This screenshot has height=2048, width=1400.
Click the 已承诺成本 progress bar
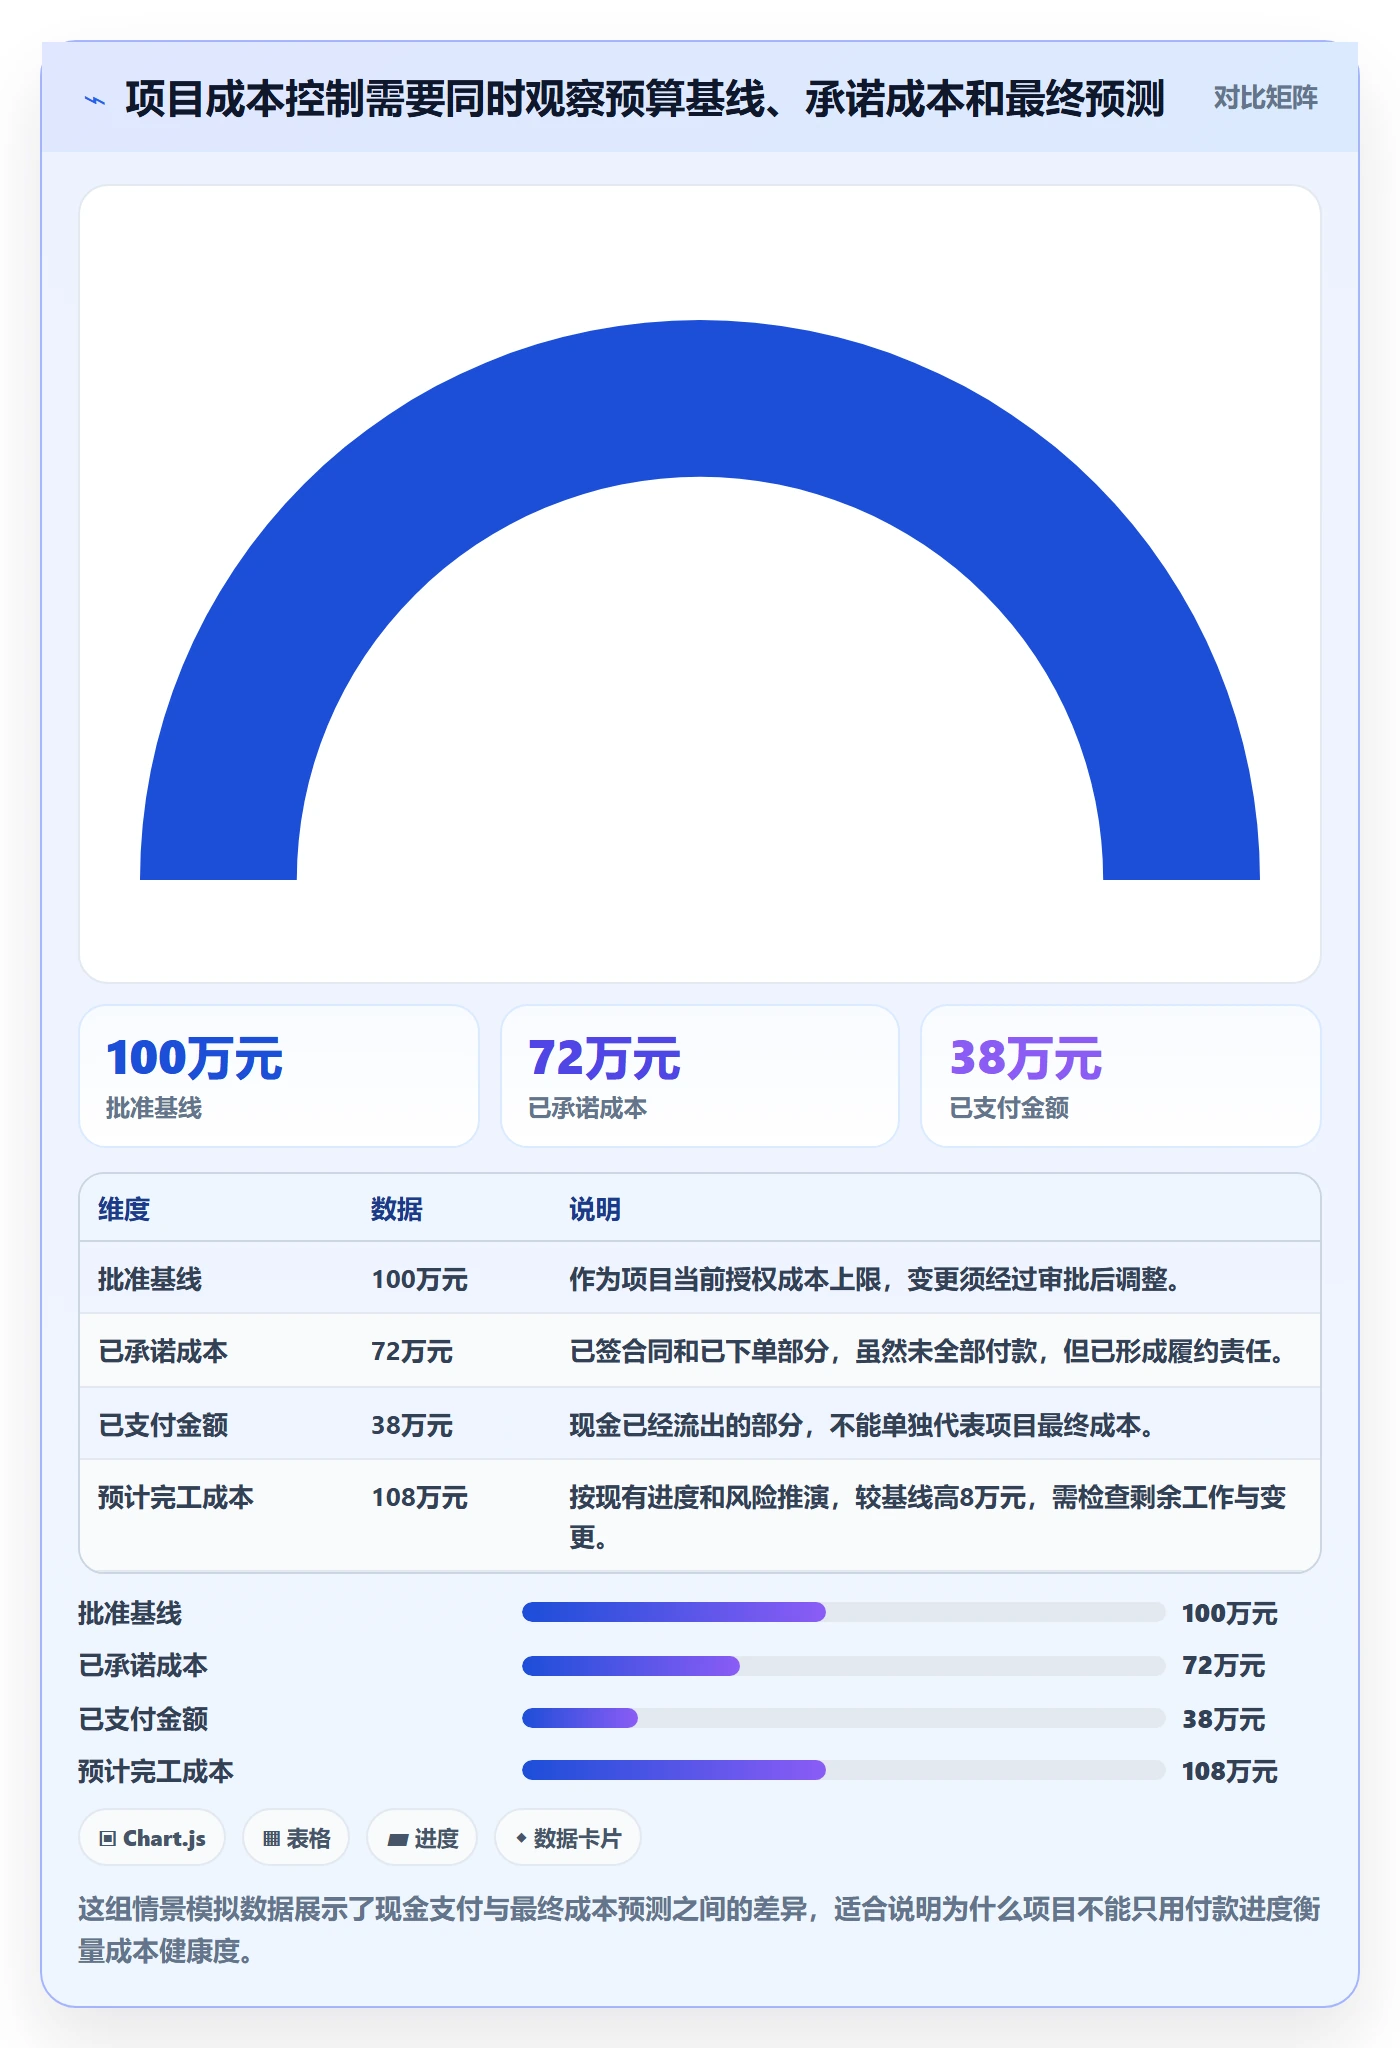(x=844, y=1665)
